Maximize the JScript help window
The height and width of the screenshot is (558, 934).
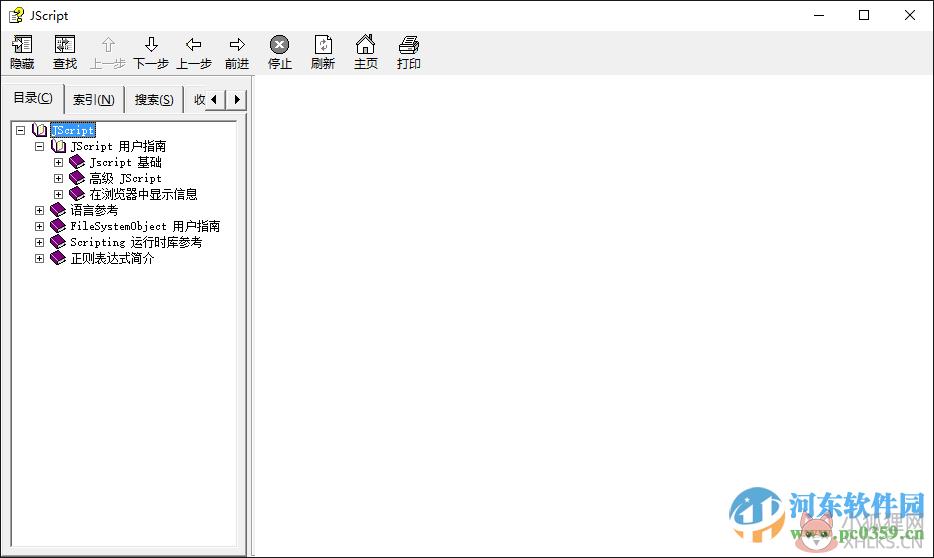(x=864, y=15)
